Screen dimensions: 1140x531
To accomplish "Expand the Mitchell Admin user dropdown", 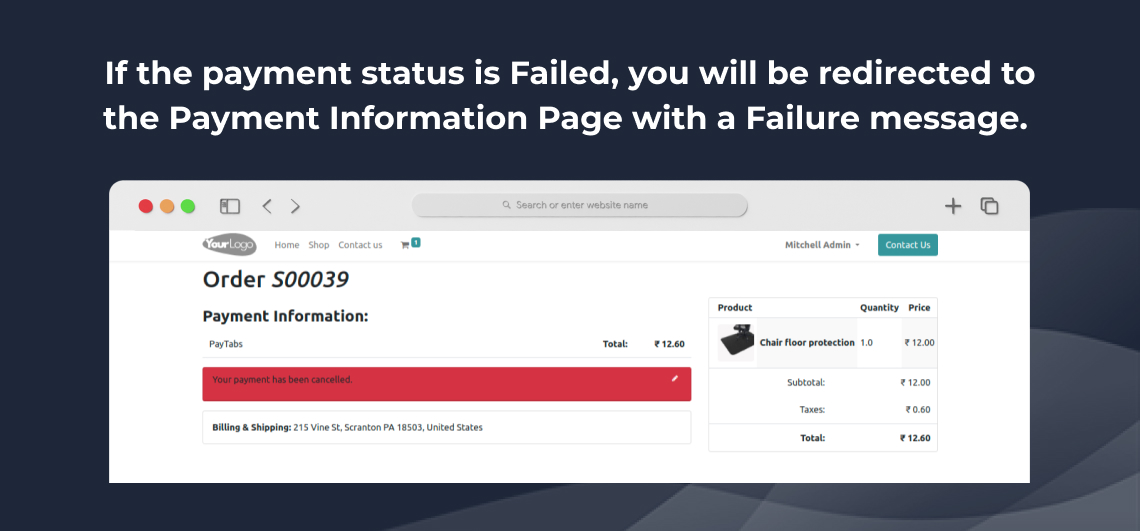I will pyautogui.click(x=822, y=245).
